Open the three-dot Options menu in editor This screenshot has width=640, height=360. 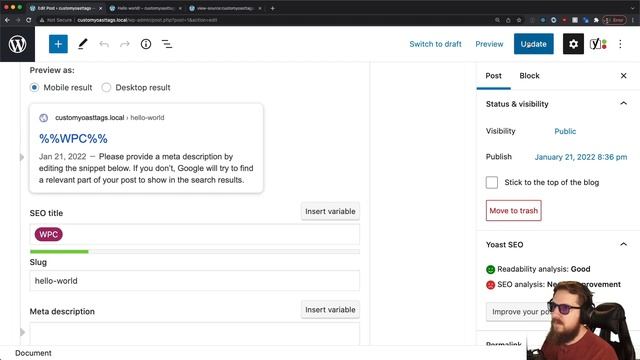(x=620, y=44)
